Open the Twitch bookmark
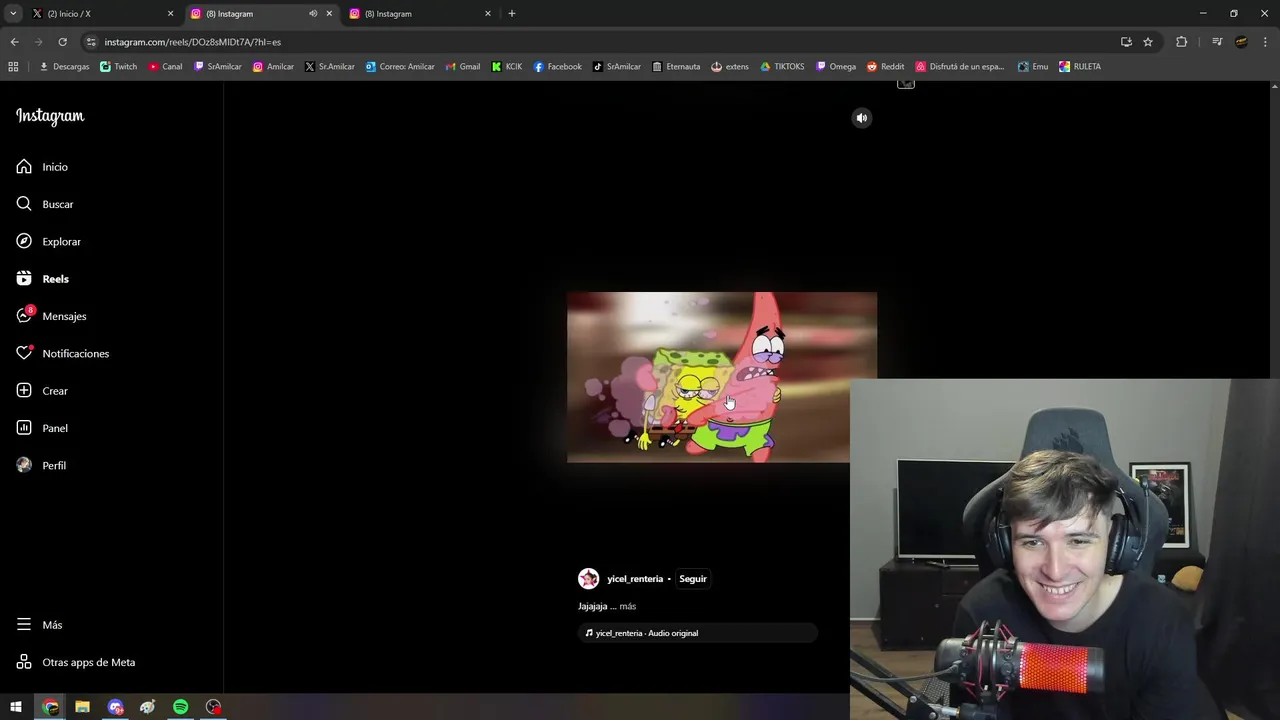 pyautogui.click(x=119, y=67)
